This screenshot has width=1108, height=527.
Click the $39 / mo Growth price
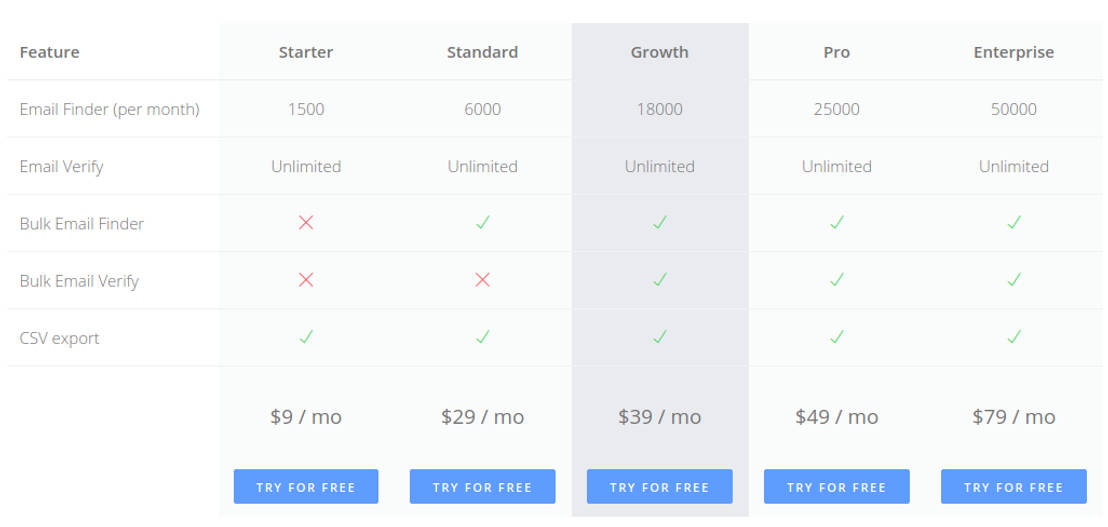[x=659, y=417]
